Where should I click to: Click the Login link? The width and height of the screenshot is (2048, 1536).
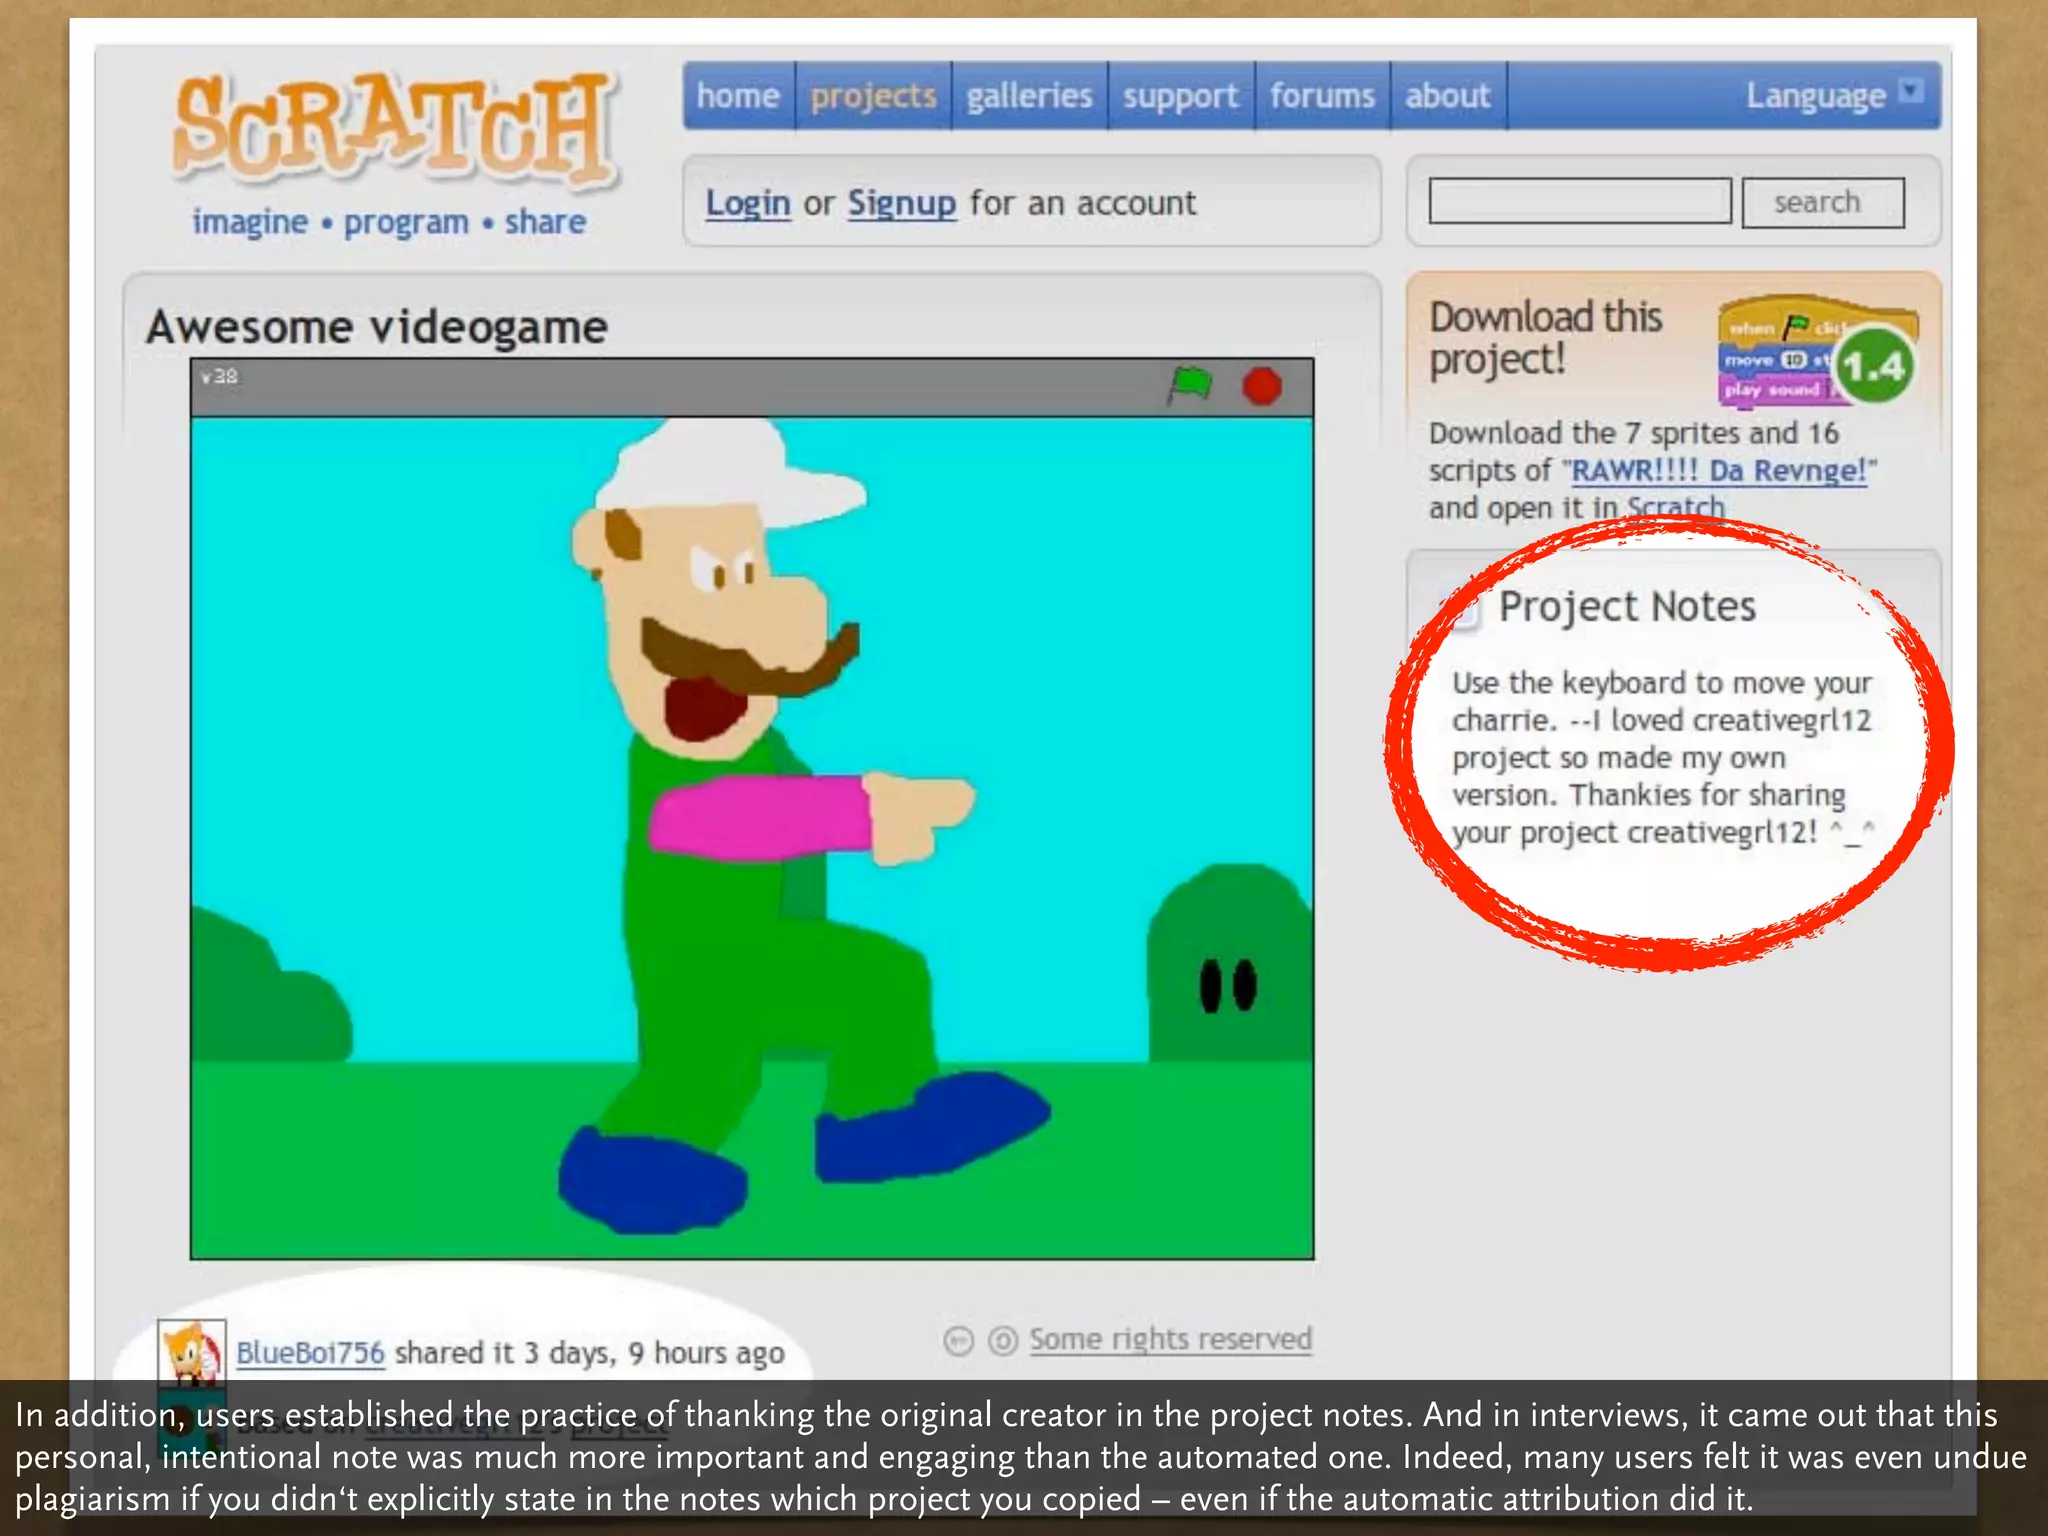tap(748, 203)
